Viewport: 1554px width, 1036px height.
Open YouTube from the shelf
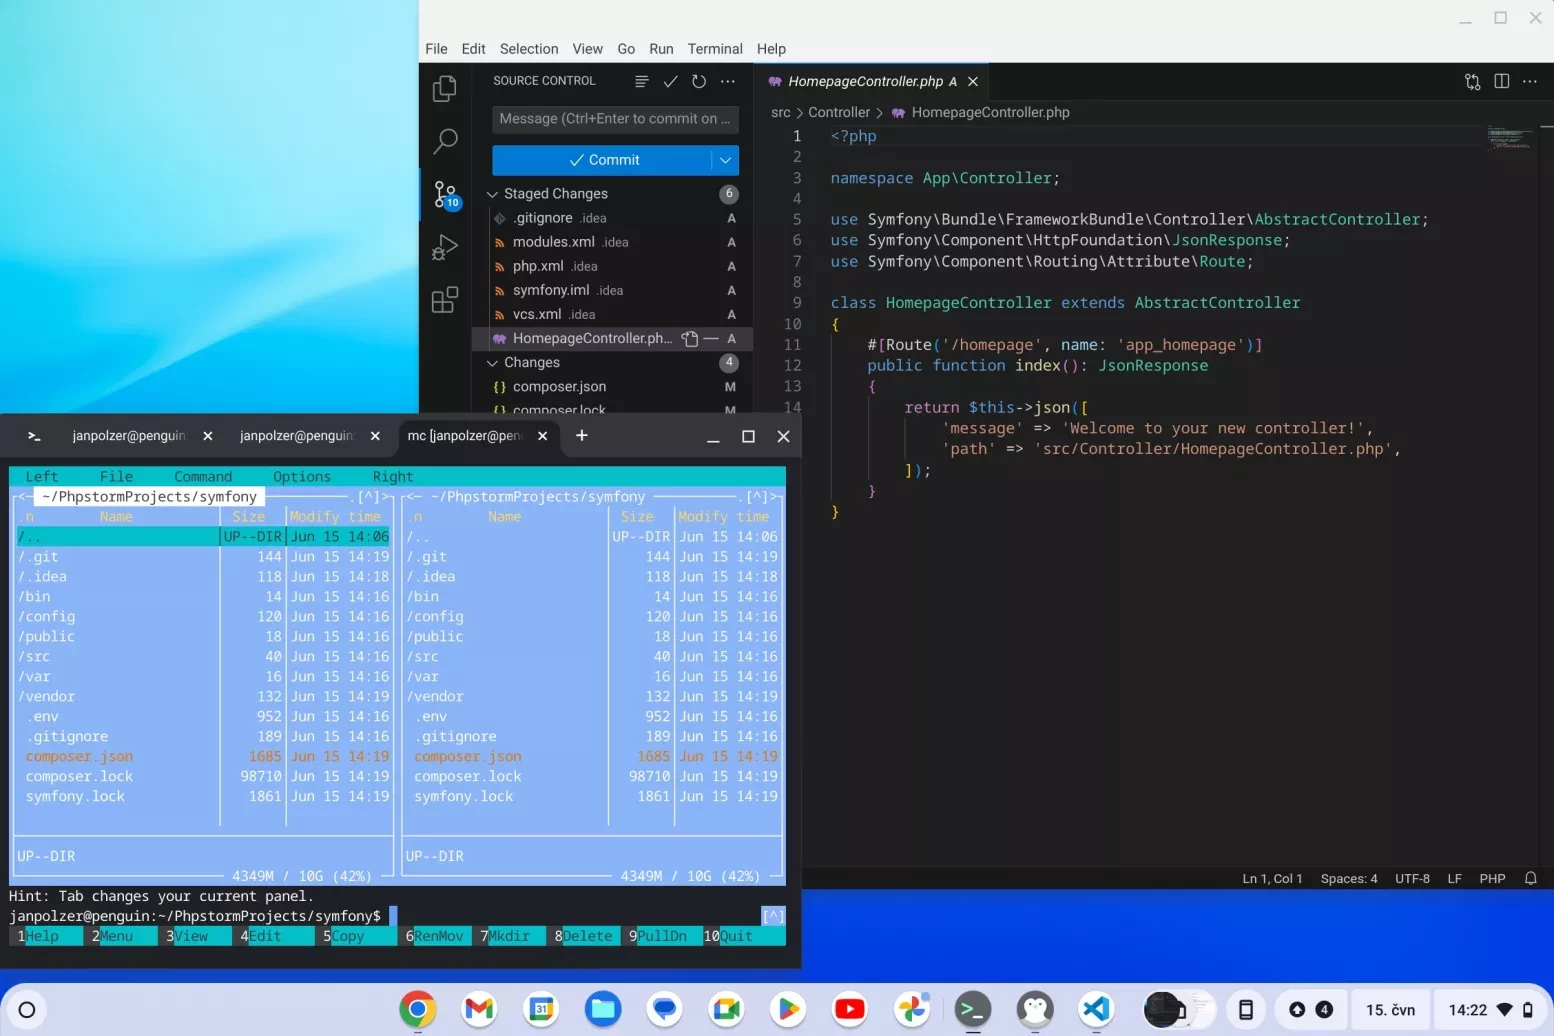[850, 1009]
